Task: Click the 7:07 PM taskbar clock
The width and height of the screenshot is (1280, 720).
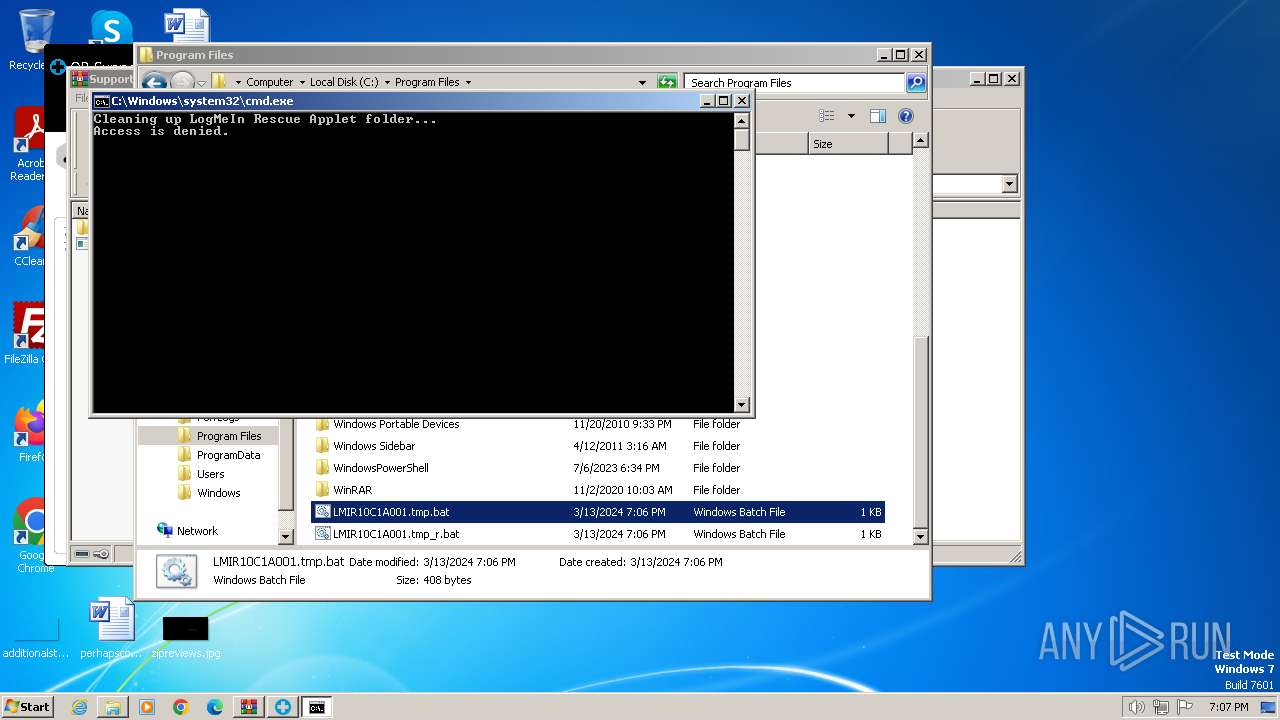Action: 1228,707
